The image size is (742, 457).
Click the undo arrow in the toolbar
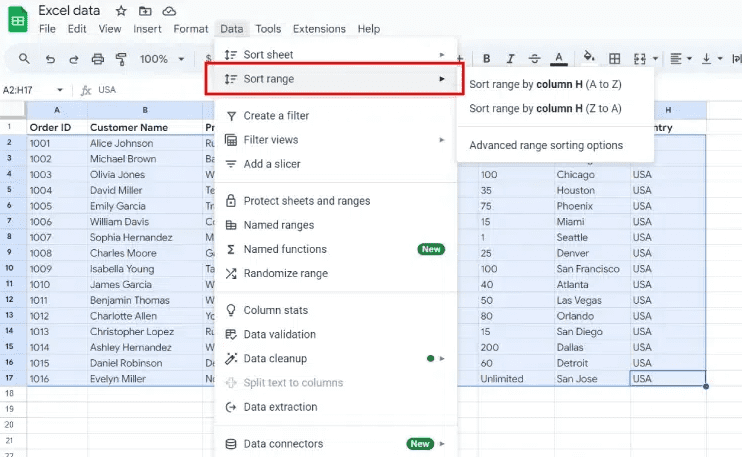tap(50, 59)
